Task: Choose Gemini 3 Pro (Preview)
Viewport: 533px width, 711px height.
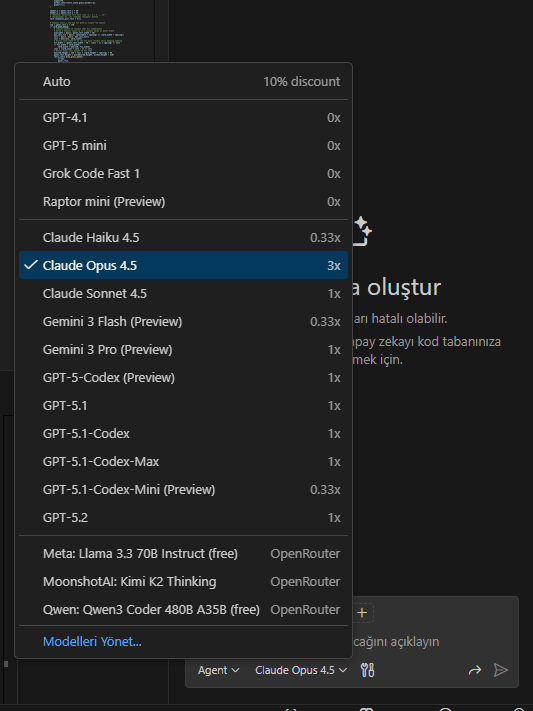Action: (x=183, y=350)
